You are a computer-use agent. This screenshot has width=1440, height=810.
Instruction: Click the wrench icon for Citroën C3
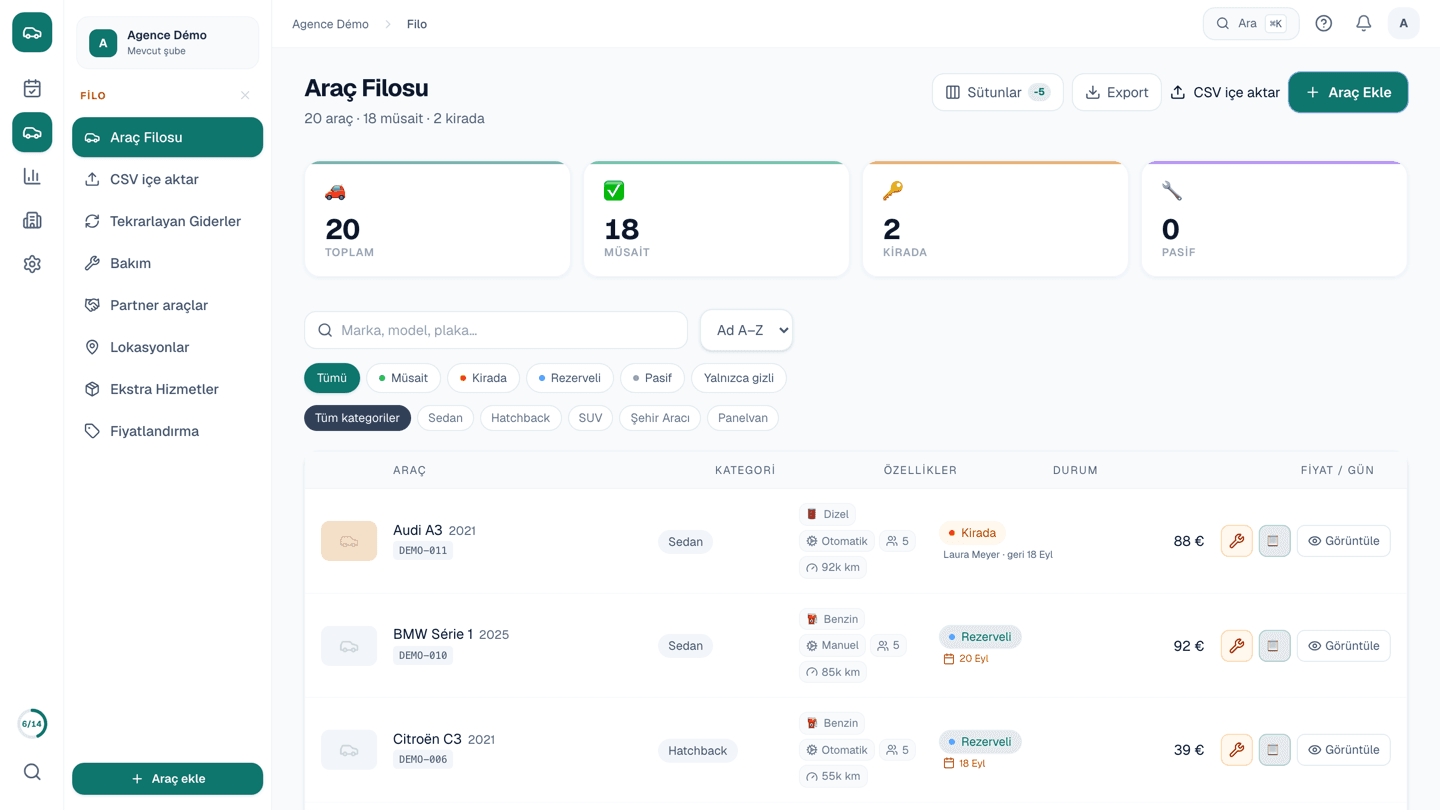[1236, 750]
